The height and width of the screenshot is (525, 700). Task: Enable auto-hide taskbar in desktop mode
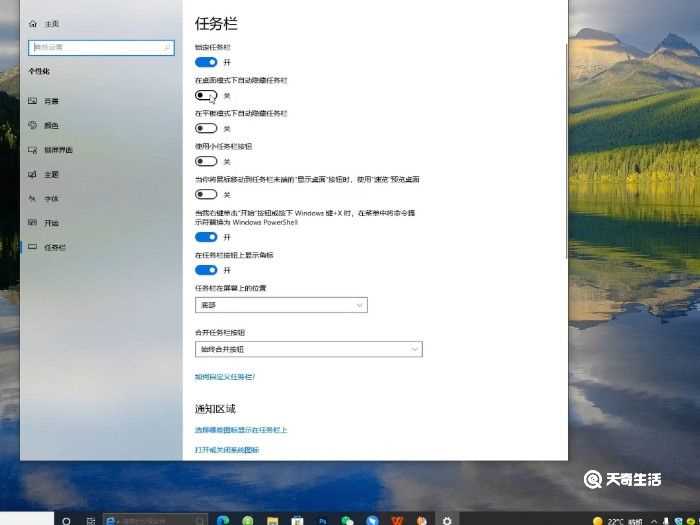(x=206, y=95)
